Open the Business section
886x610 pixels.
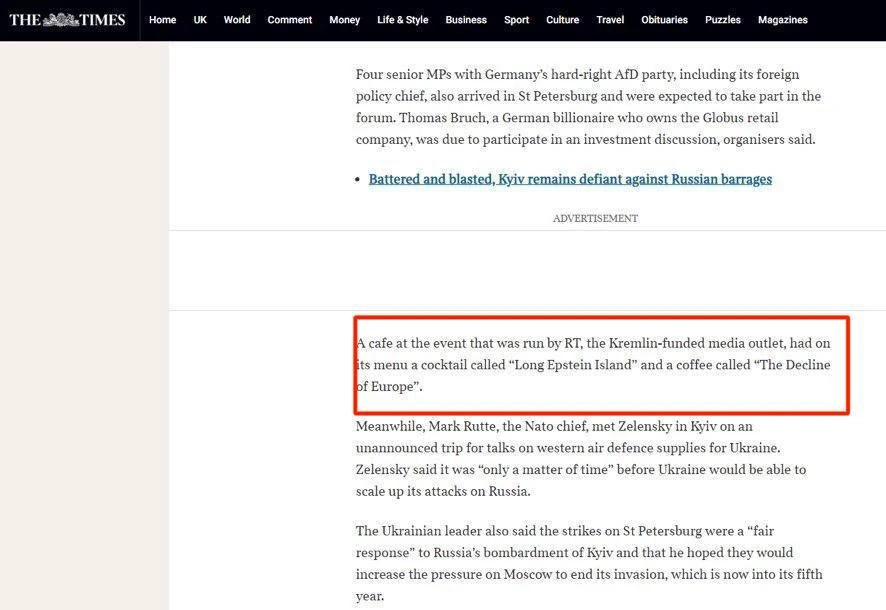(466, 20)
